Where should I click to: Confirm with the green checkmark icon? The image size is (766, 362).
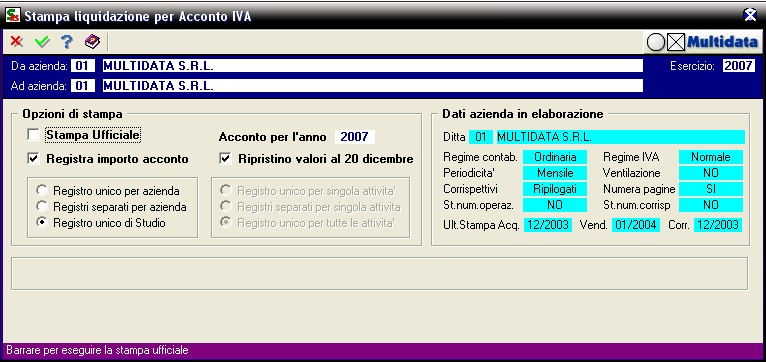43,42
